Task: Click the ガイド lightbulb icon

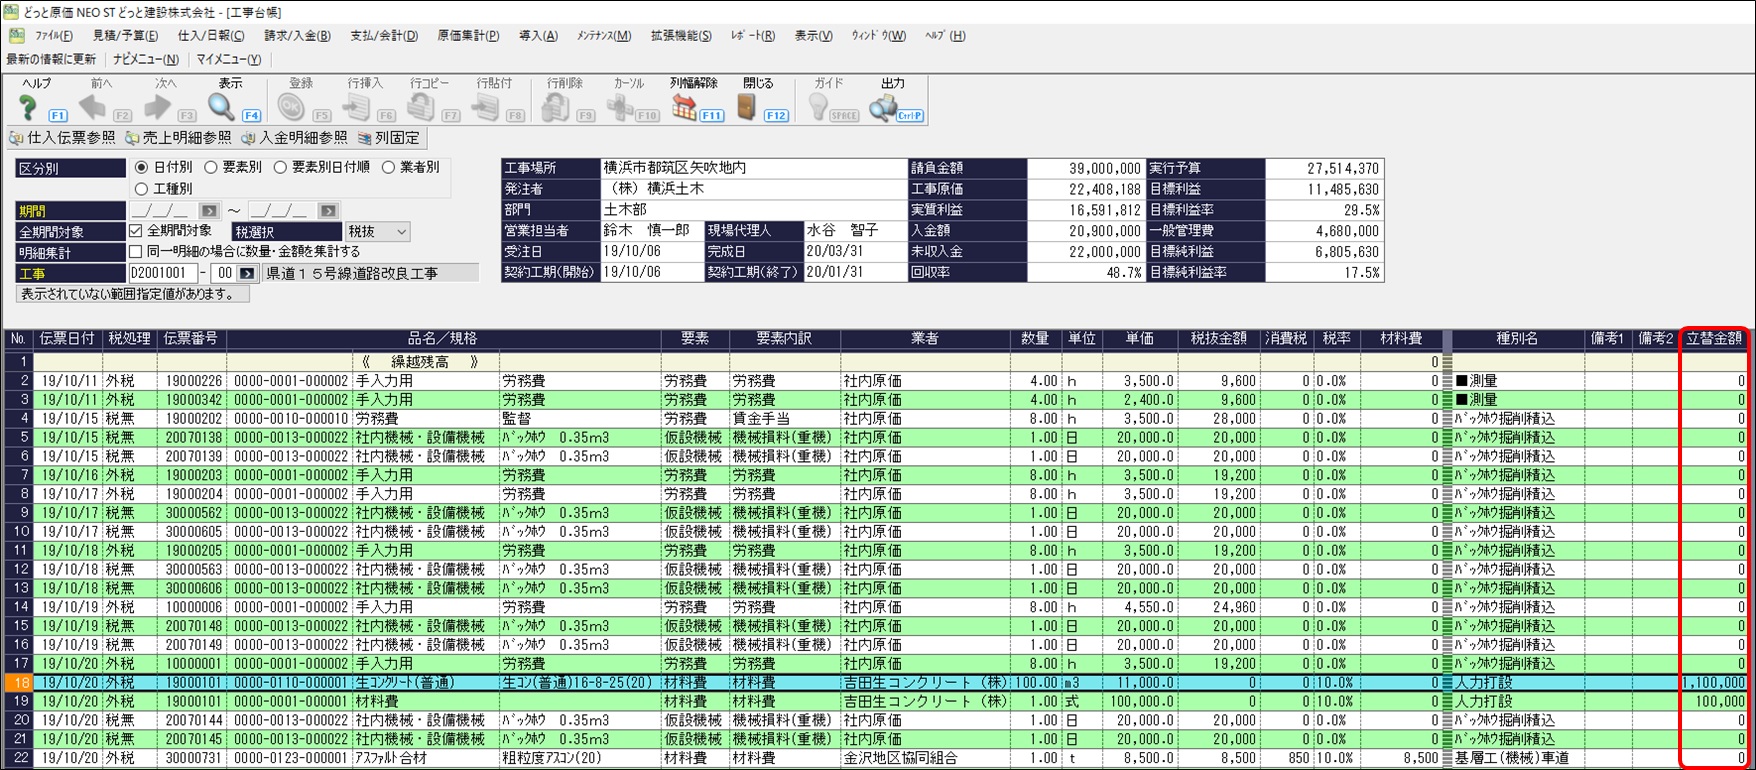Action: [818, 107]
